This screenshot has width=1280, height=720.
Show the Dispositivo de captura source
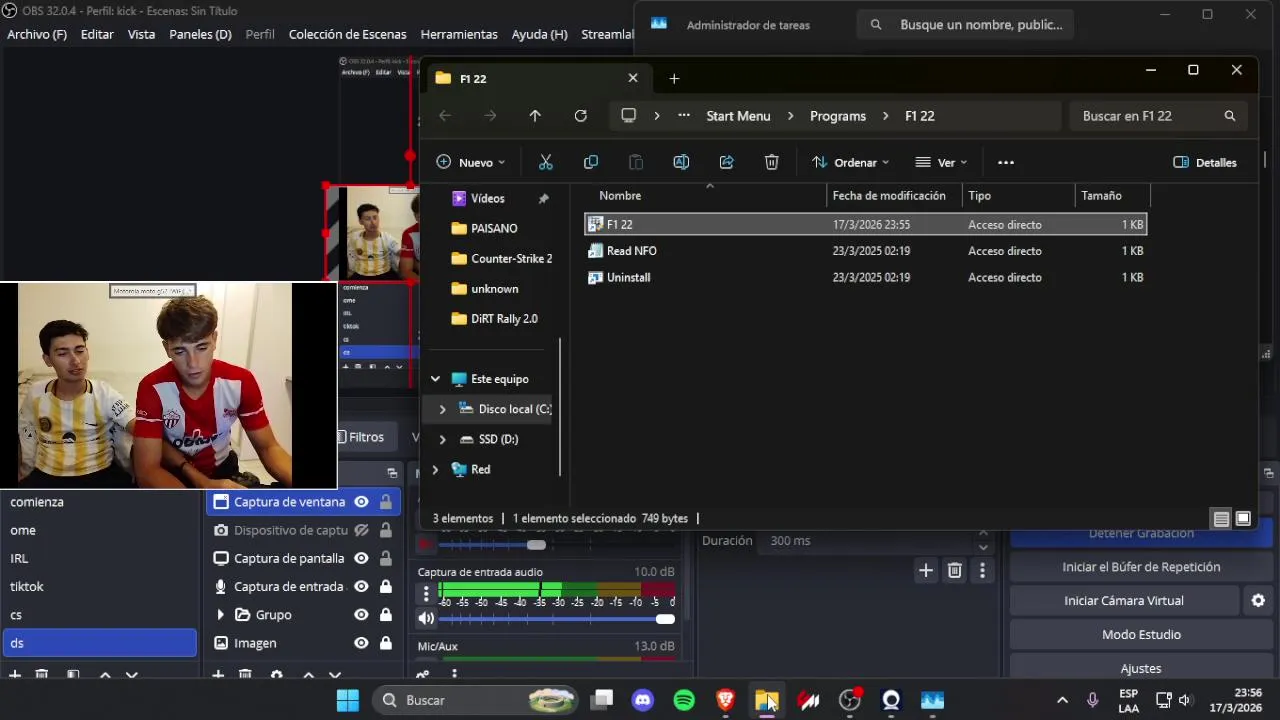[x=361, y=530]
